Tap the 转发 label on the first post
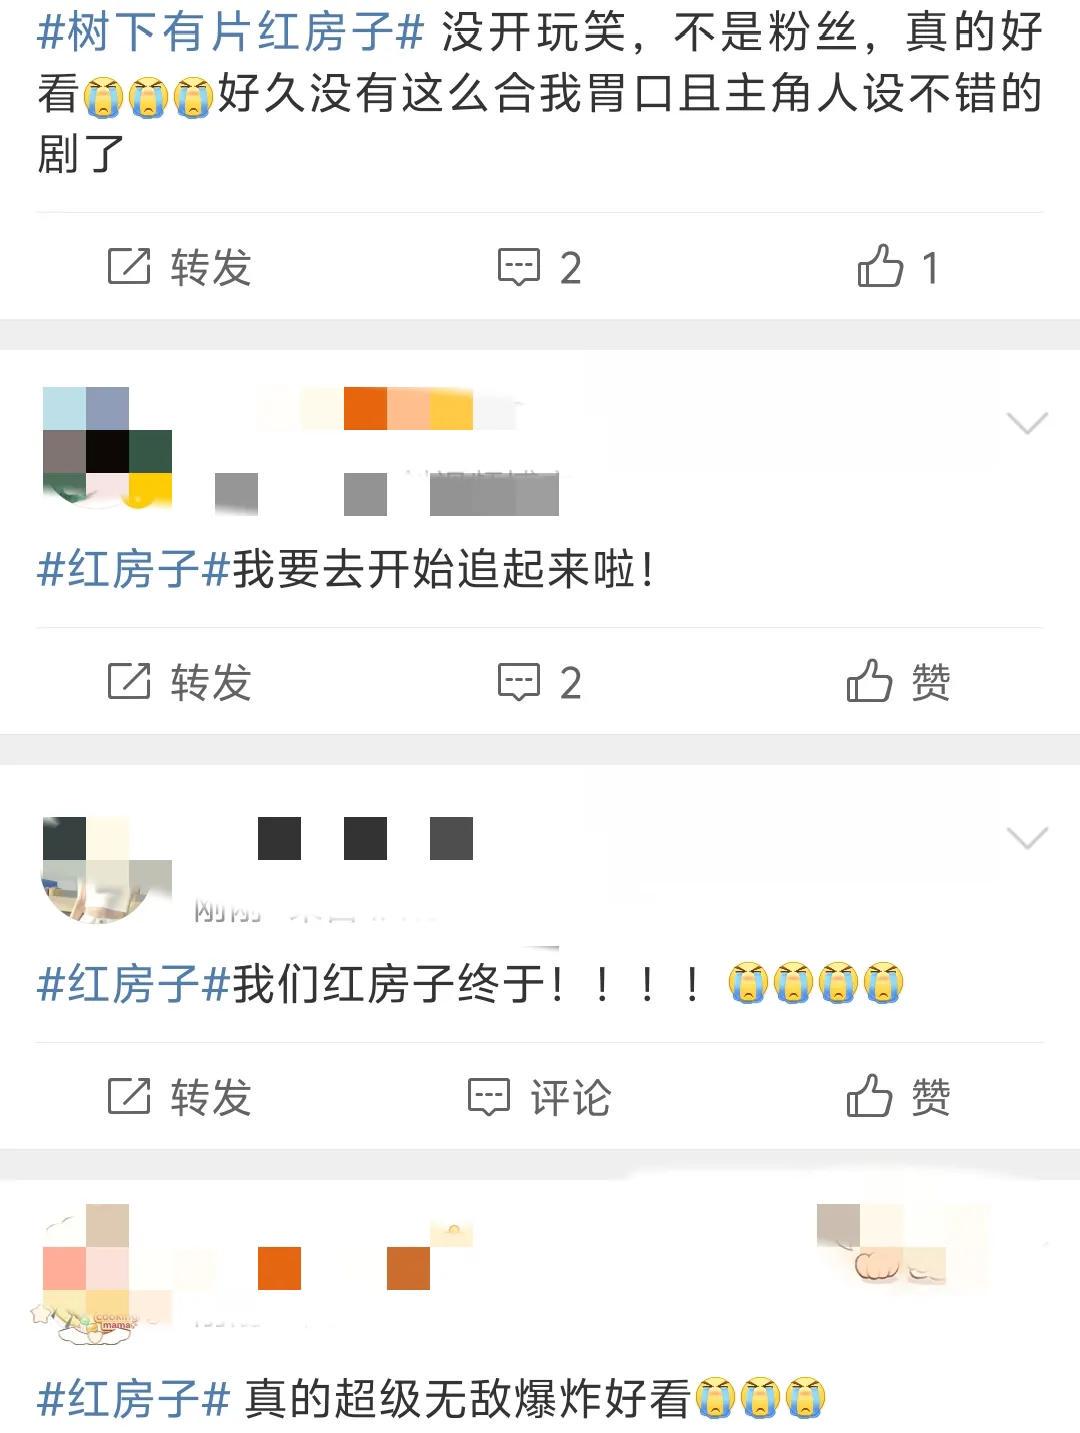Viewport: 1080px width, 1433px height. click(x=211, y=267)
